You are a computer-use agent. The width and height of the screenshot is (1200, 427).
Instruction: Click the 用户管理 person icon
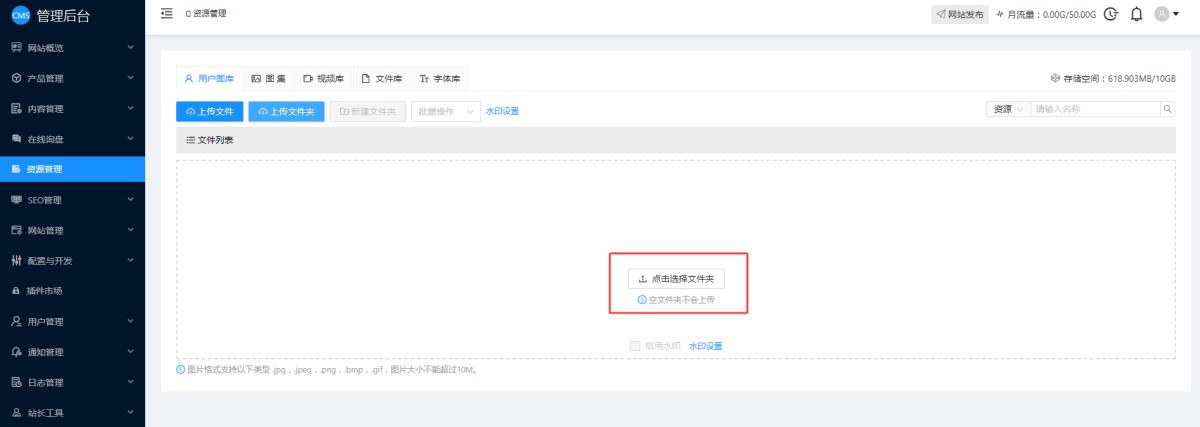[x=16, y=322]
